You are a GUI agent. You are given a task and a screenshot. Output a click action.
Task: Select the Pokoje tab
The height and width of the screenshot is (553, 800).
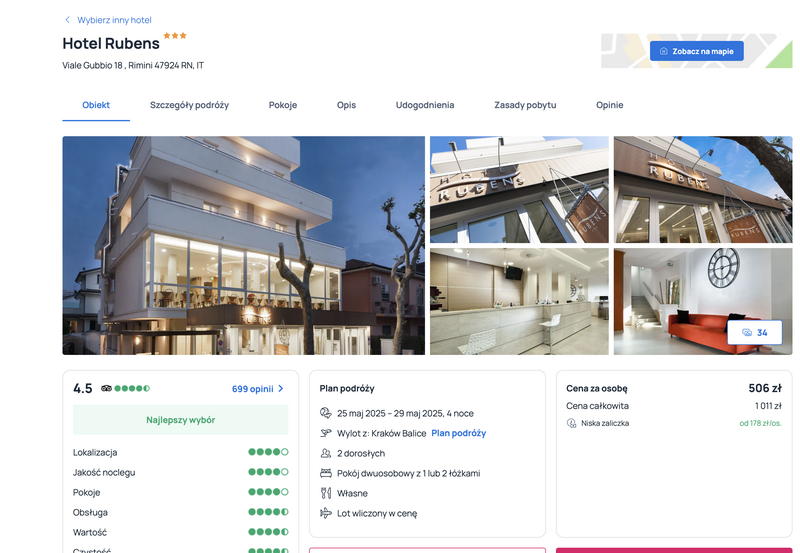[x=283, y=105]
